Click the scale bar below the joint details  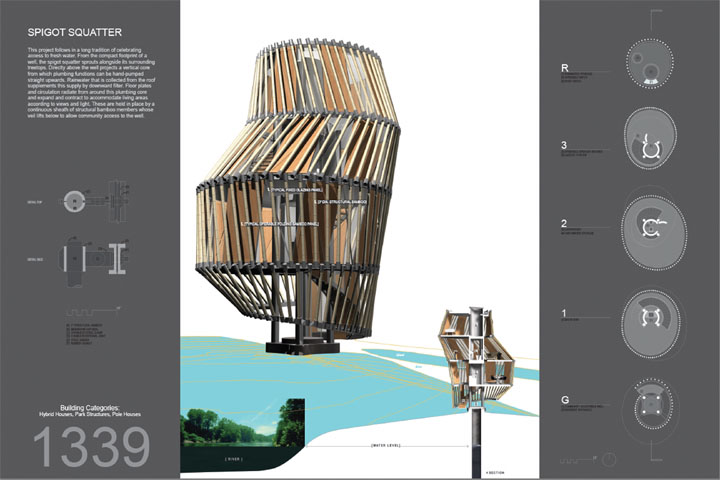click(83, 297)
